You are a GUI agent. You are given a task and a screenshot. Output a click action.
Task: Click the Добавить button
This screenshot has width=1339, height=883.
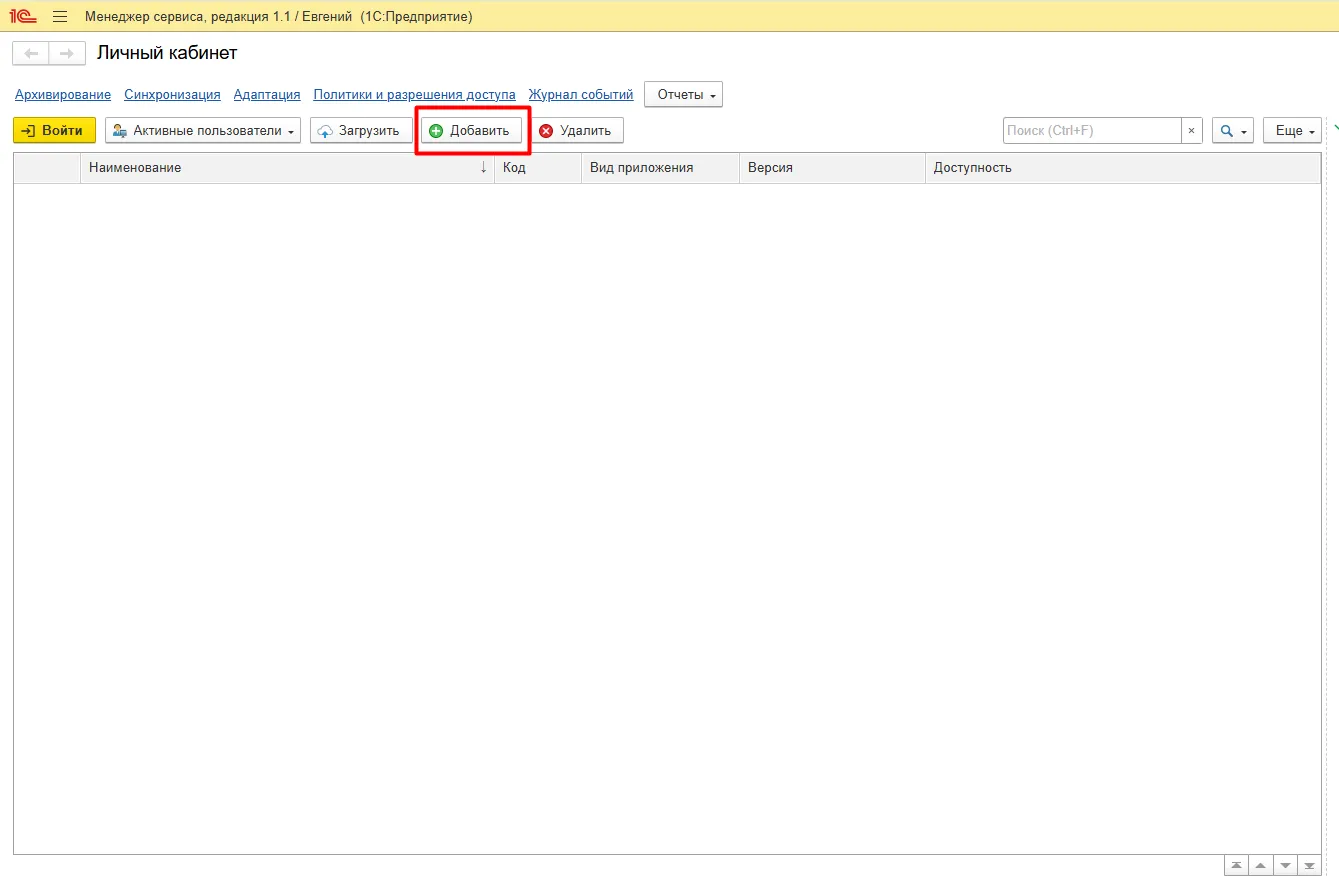click(471, 131)
